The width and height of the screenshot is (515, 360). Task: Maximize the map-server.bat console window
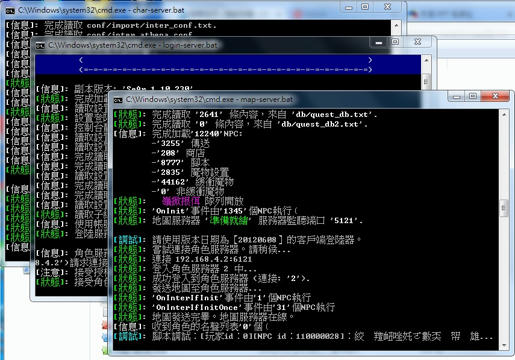(472, 97)
